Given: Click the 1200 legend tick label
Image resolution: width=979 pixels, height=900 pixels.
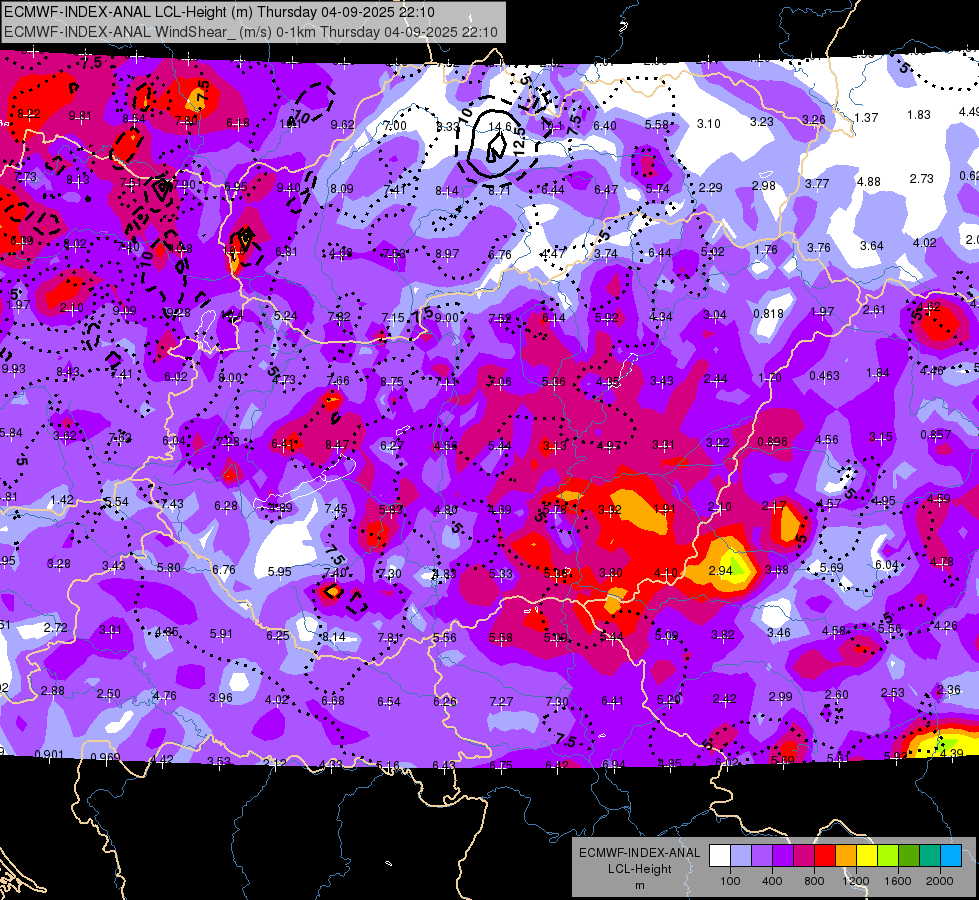Looking at the screenshot, I should 855,881.
